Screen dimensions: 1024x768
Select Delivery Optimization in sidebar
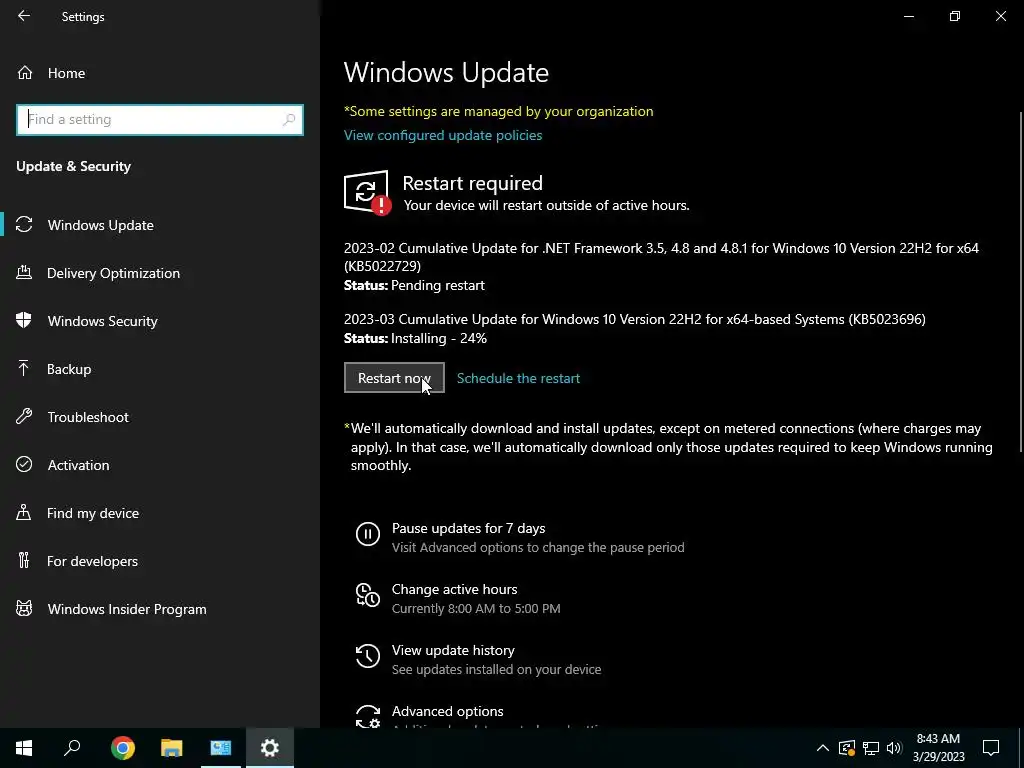(160, 273)
